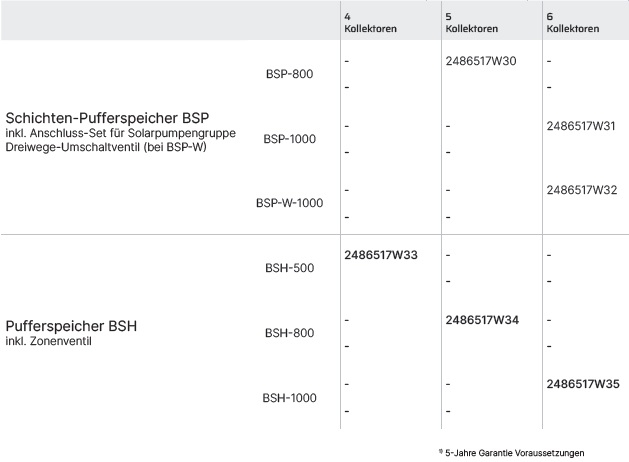
Task: Click article number 2486517W30
Action: [x=481, y=62]
